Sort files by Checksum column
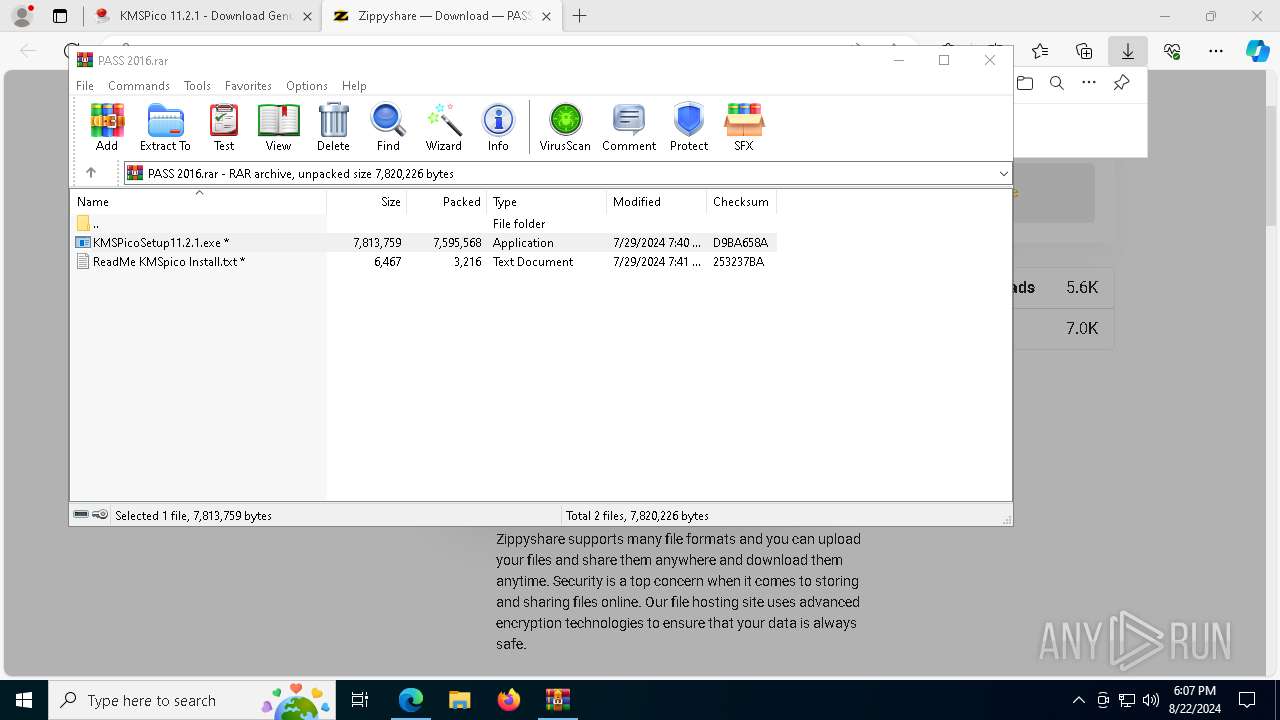1280x720 pixels. (741, 201)
